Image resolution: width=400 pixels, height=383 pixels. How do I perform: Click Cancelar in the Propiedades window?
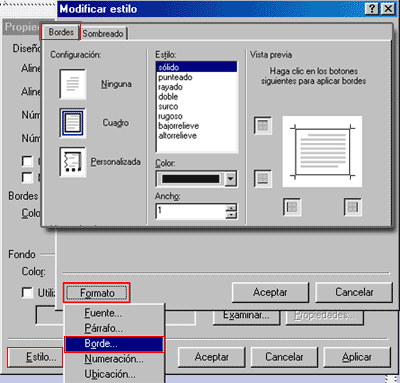pos(284,357)
